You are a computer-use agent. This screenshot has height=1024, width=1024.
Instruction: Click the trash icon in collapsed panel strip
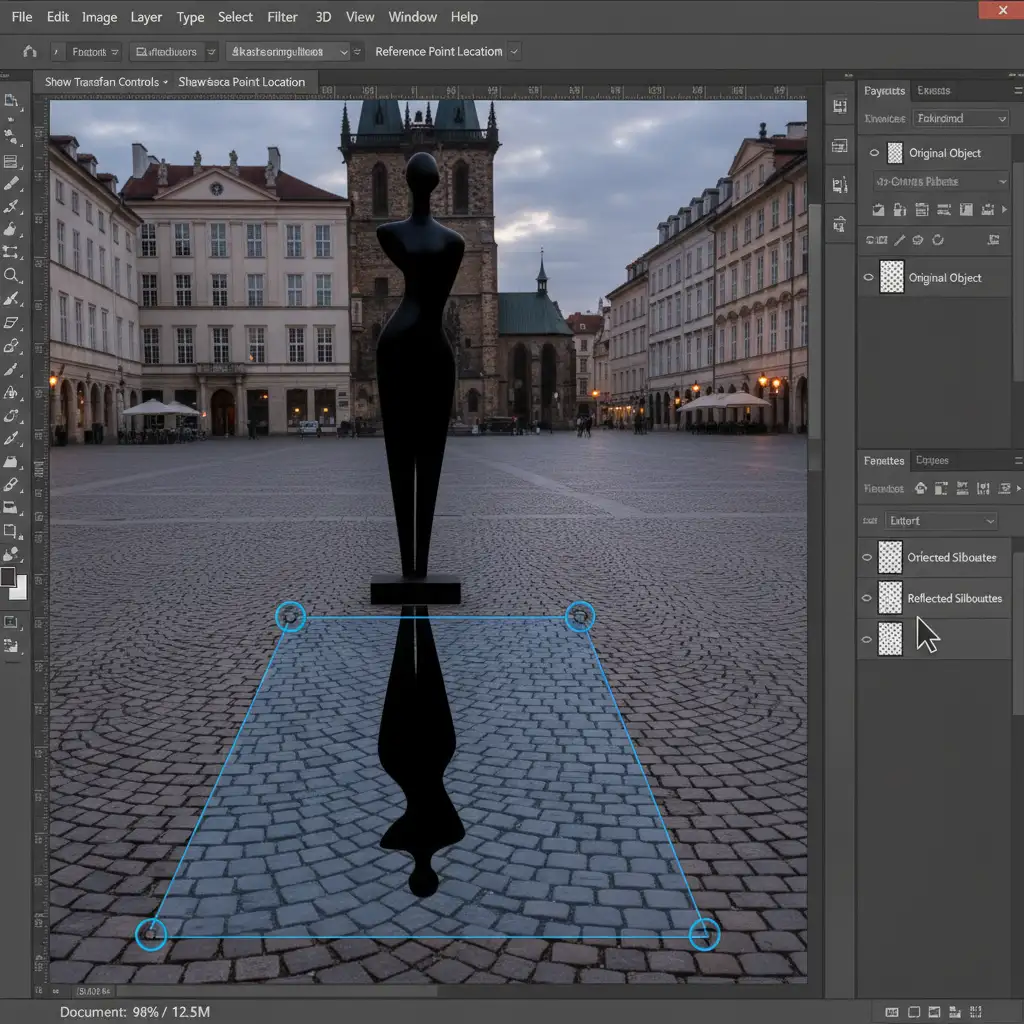click(x=840, y=225)
